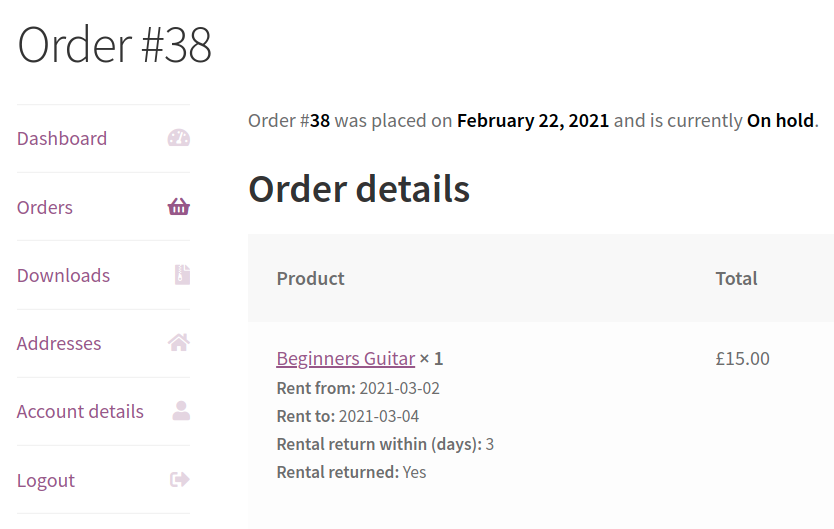The image size is (834, 529).
Task: Open the Downloads page
Action: tap(63, 275)
